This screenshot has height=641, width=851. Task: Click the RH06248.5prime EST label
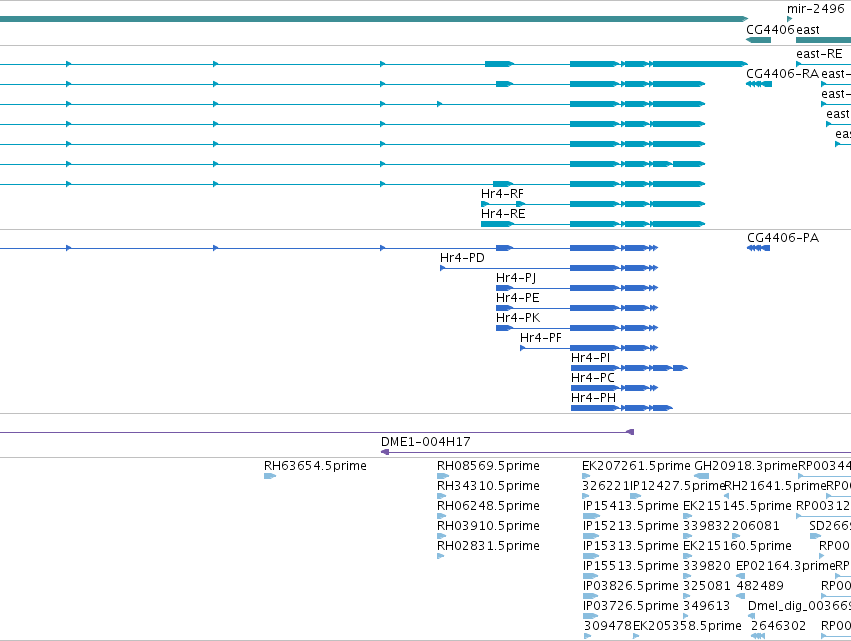(x=488, y=506)
